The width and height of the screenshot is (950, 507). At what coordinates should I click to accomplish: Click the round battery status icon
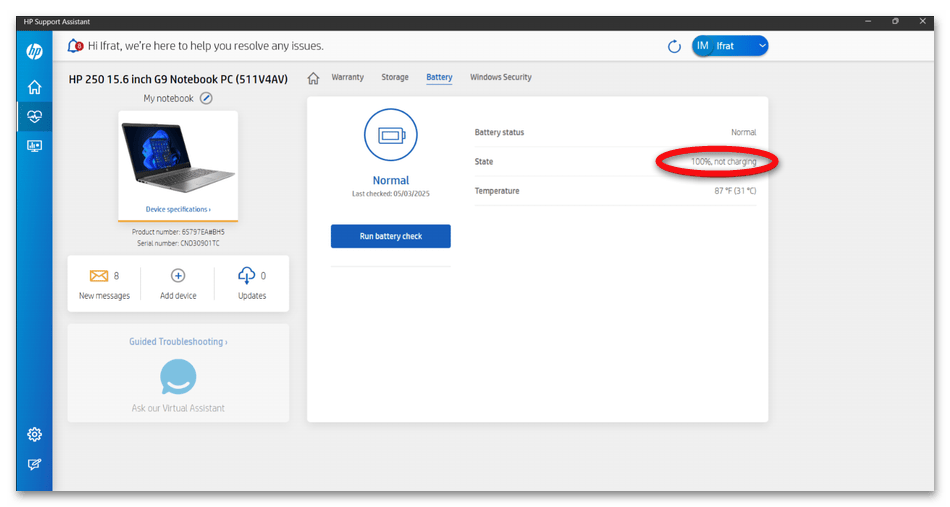(391, 135)
